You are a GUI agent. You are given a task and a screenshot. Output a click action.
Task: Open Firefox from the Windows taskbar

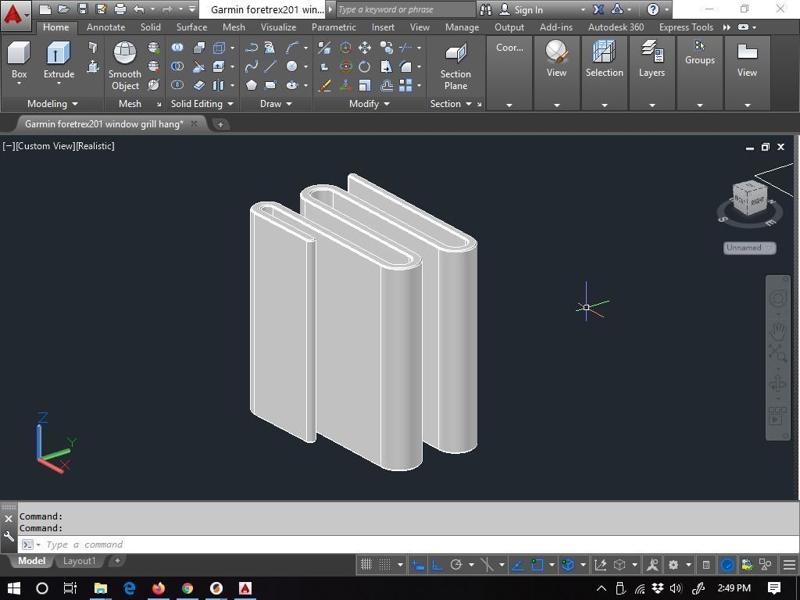[x=158, y=589]
